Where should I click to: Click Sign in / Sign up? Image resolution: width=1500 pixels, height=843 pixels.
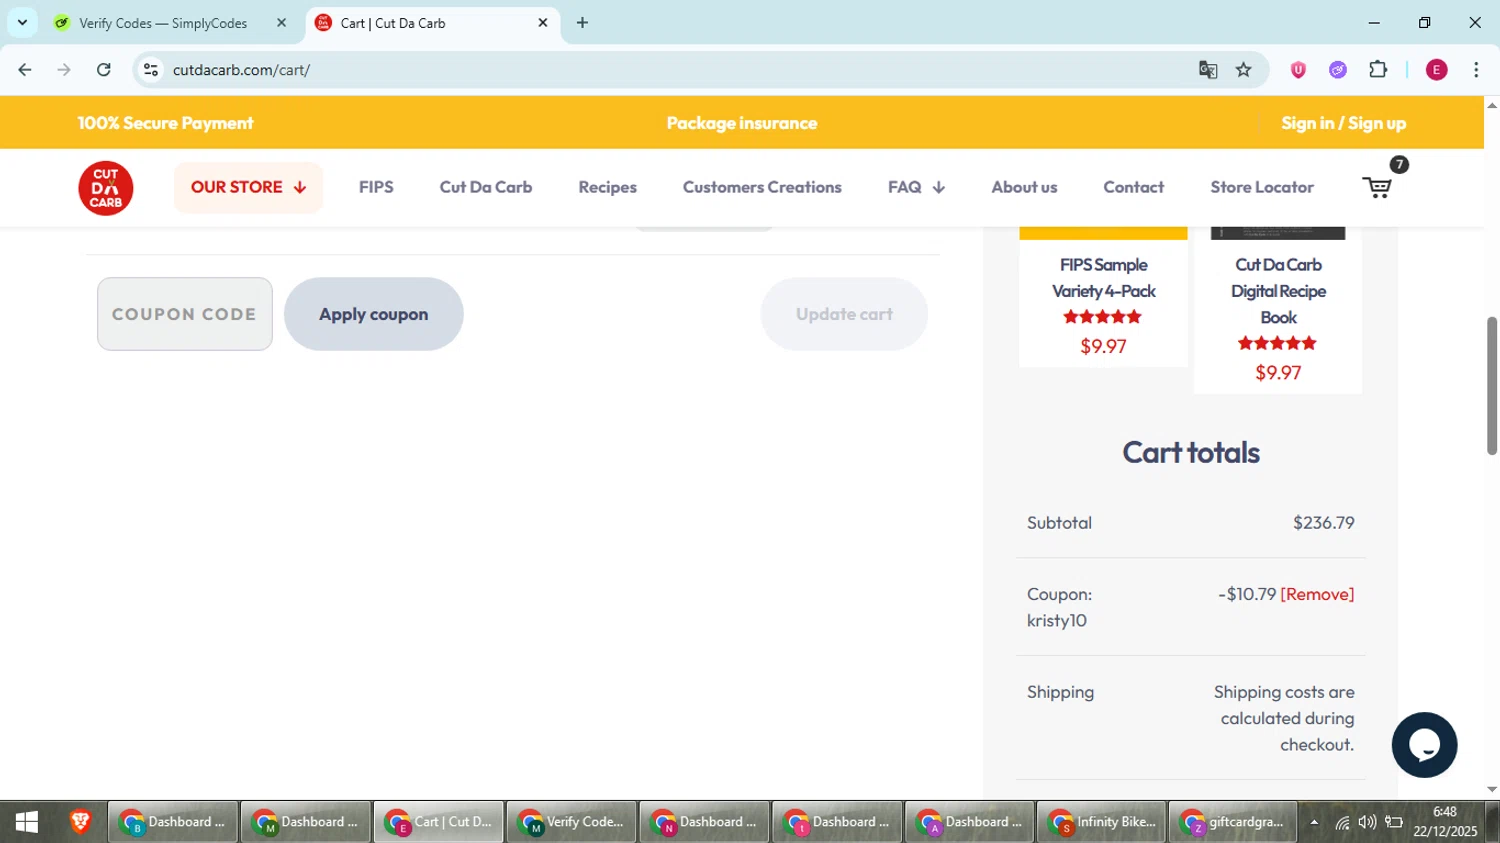pos(1343,123)
